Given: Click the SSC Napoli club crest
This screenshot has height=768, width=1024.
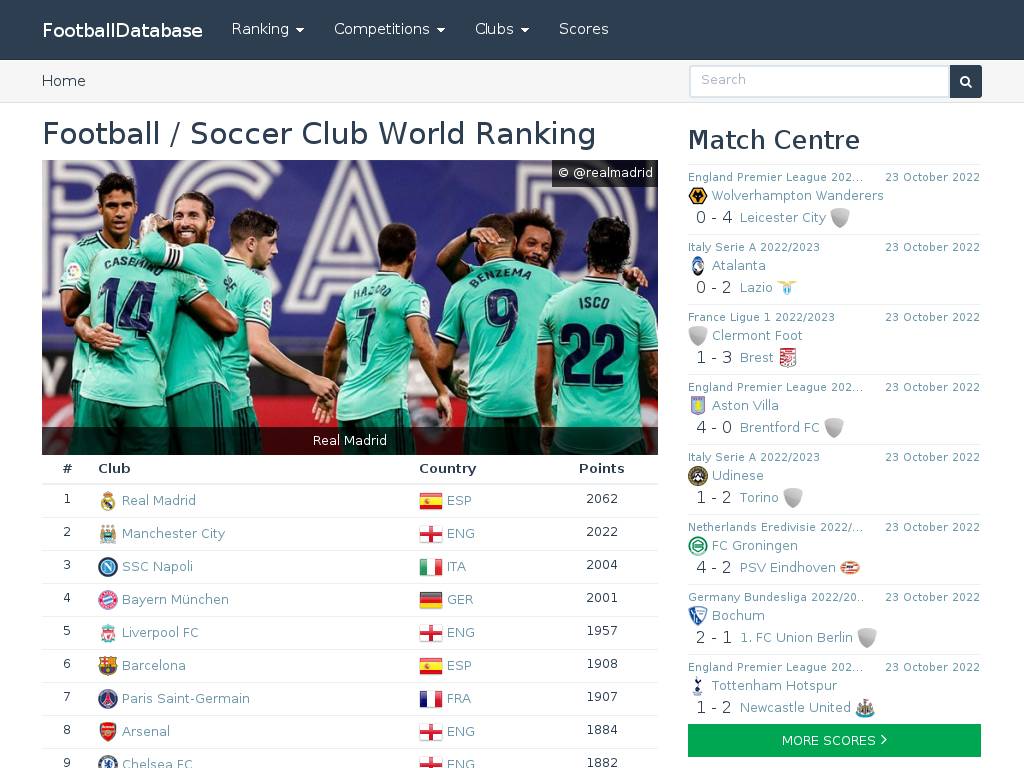Looking at the screenshot, I should (108, 566).
